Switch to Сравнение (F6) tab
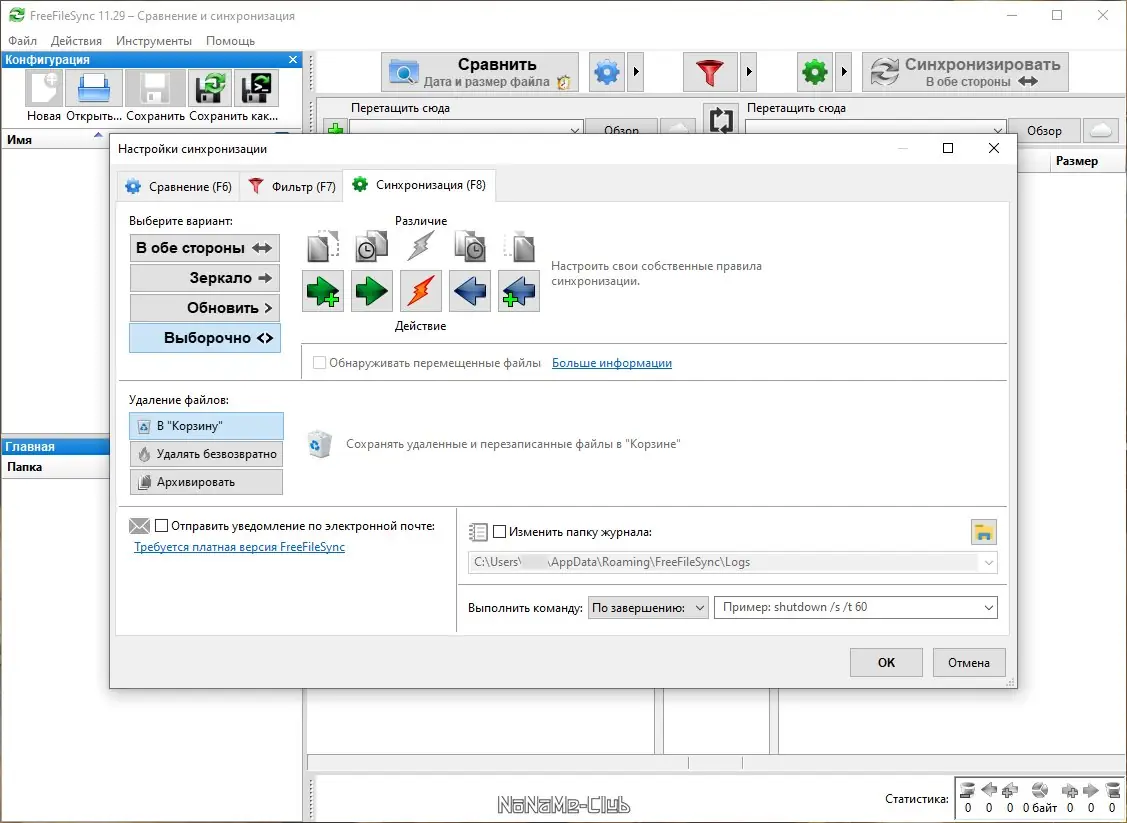 coord(178,187)
